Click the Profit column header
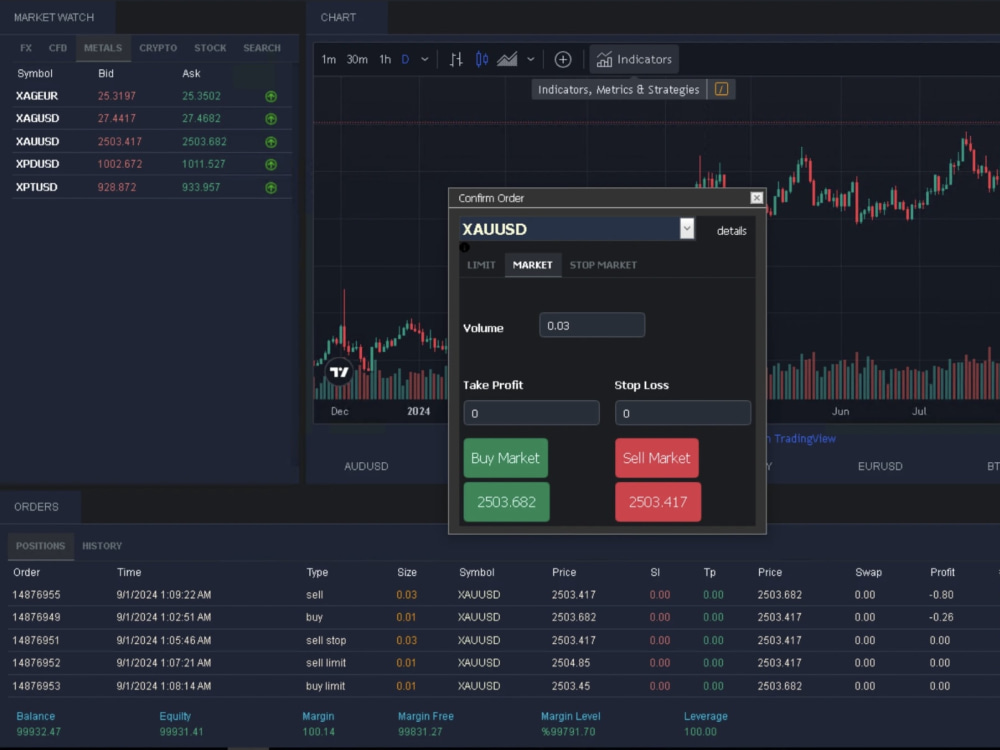1000x750 pixels. 941,572
